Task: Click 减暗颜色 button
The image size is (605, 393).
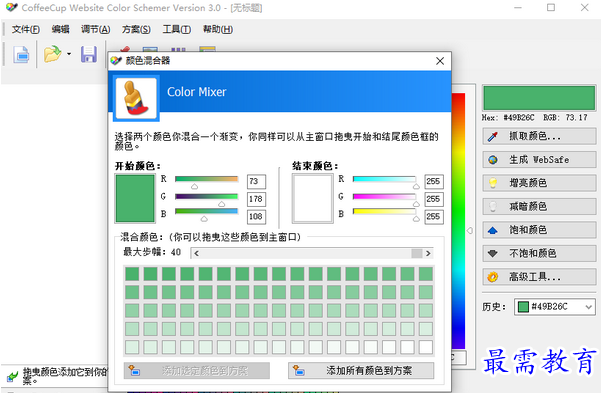Action: tap(539, 206)
